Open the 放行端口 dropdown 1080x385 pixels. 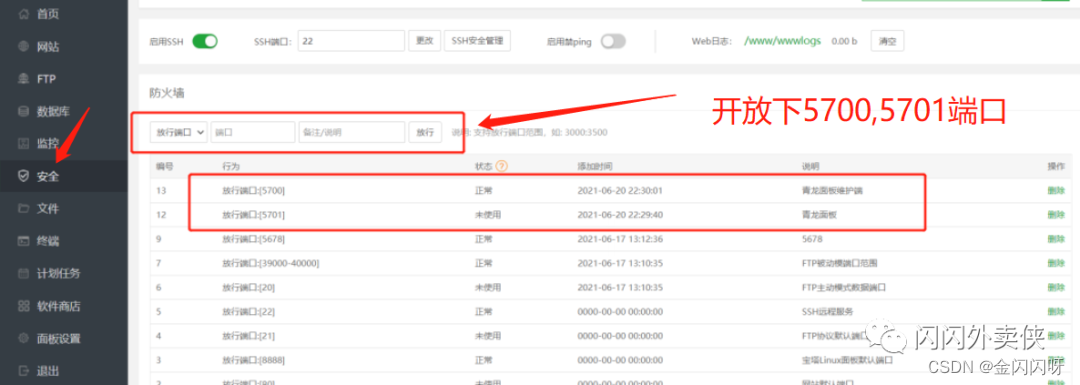coord(179,132)
